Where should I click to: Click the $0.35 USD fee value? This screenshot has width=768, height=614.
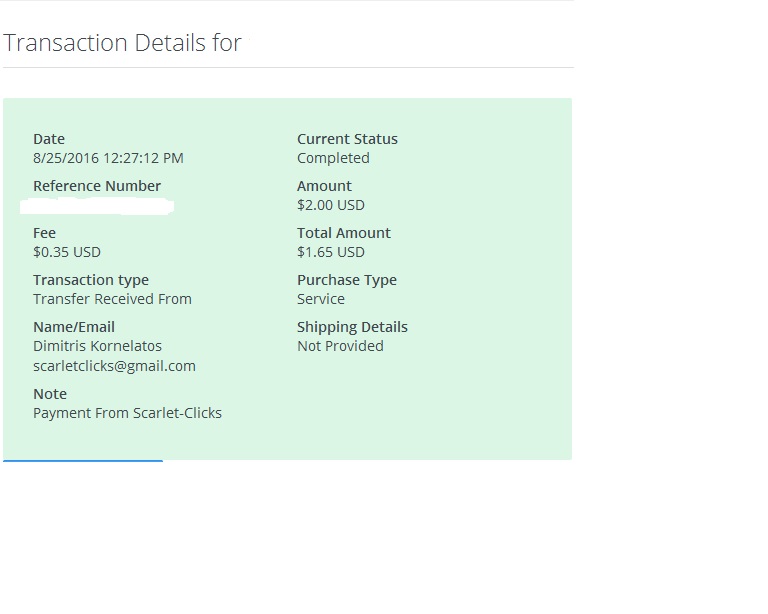click(x=67, y=252)
